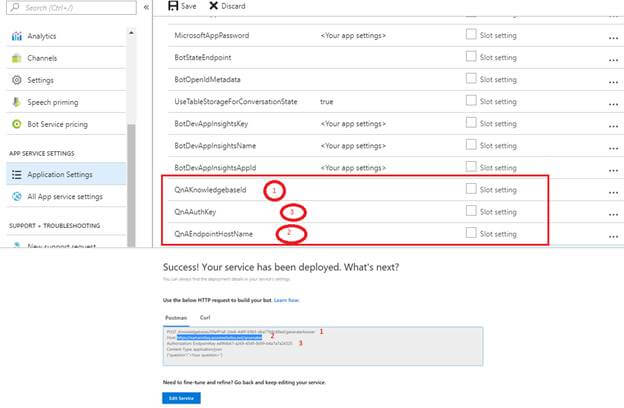This screenshot has width=624, height=408.
Task: Open more options for BotOpenIdMetadata row
Action: 613,82
